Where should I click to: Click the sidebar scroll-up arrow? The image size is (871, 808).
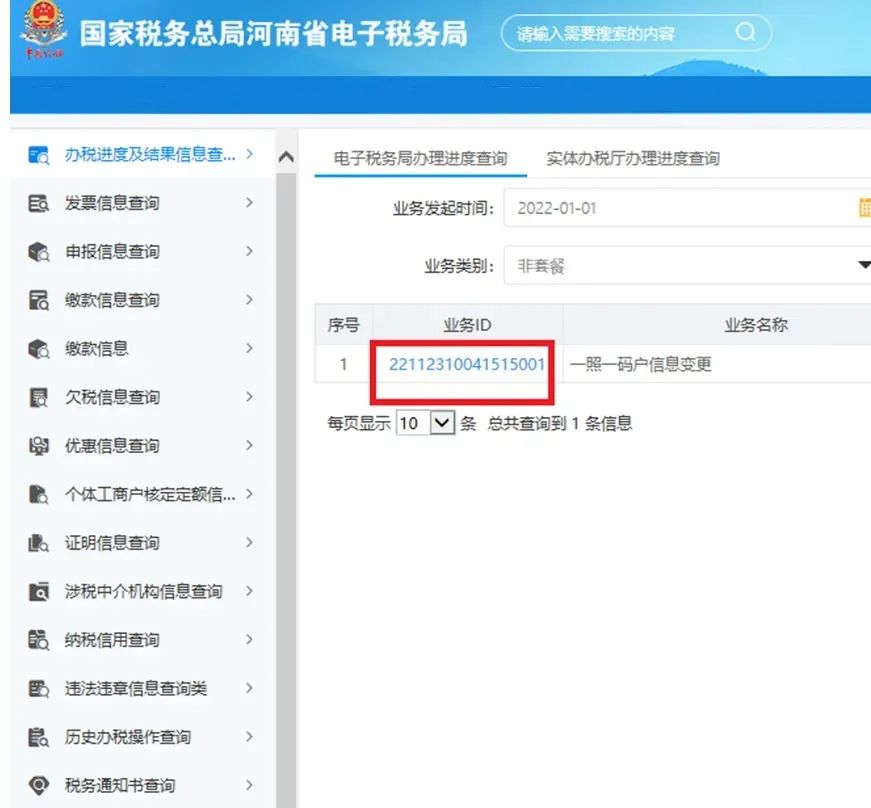286,157
